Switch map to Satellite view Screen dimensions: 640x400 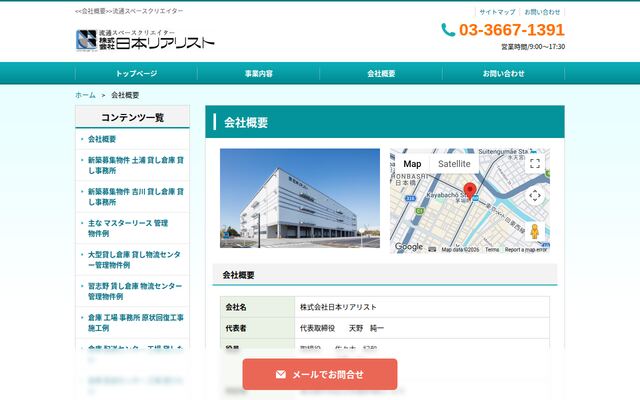[454, 164]
